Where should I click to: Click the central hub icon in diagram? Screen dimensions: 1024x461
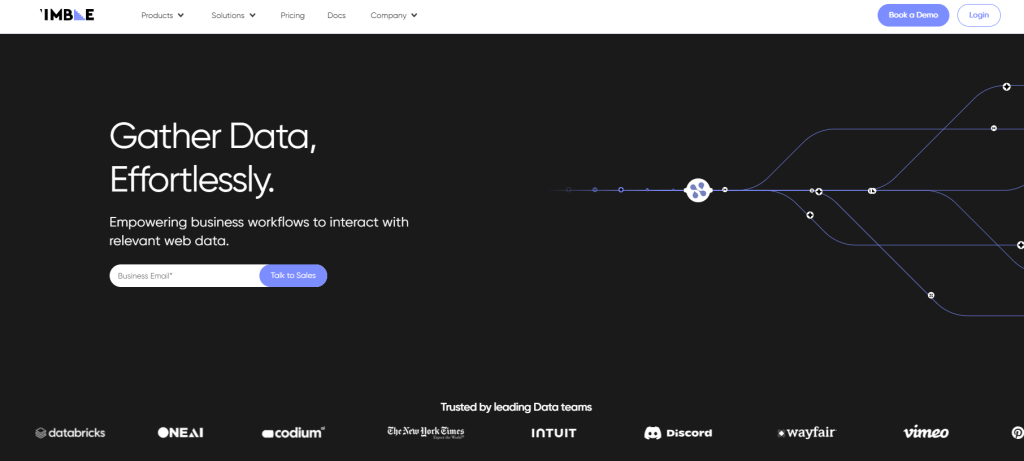697,189
